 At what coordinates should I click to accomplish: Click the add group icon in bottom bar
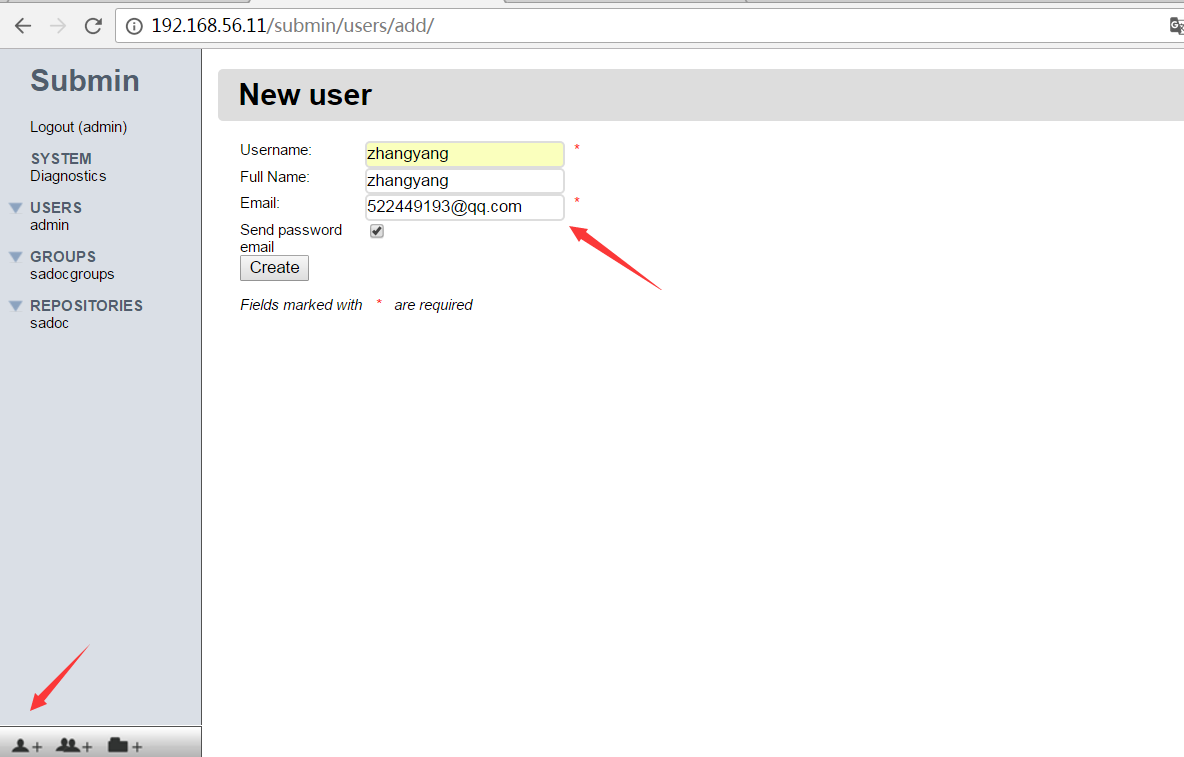click(x=74, y=745)
